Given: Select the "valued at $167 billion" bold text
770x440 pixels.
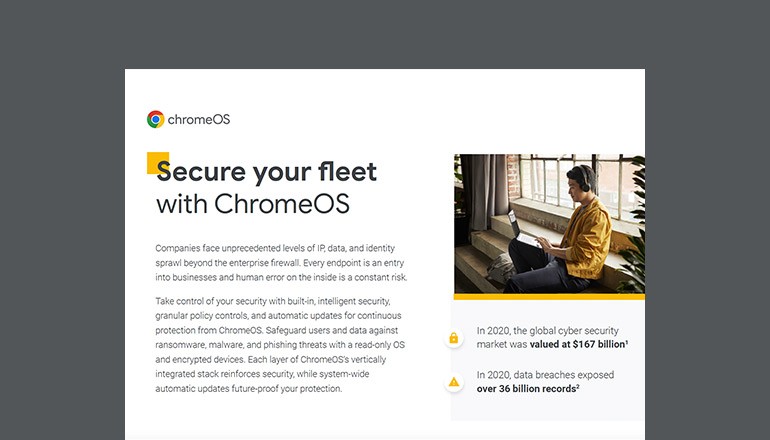Looking at the screenshot, I should point(571,343).
